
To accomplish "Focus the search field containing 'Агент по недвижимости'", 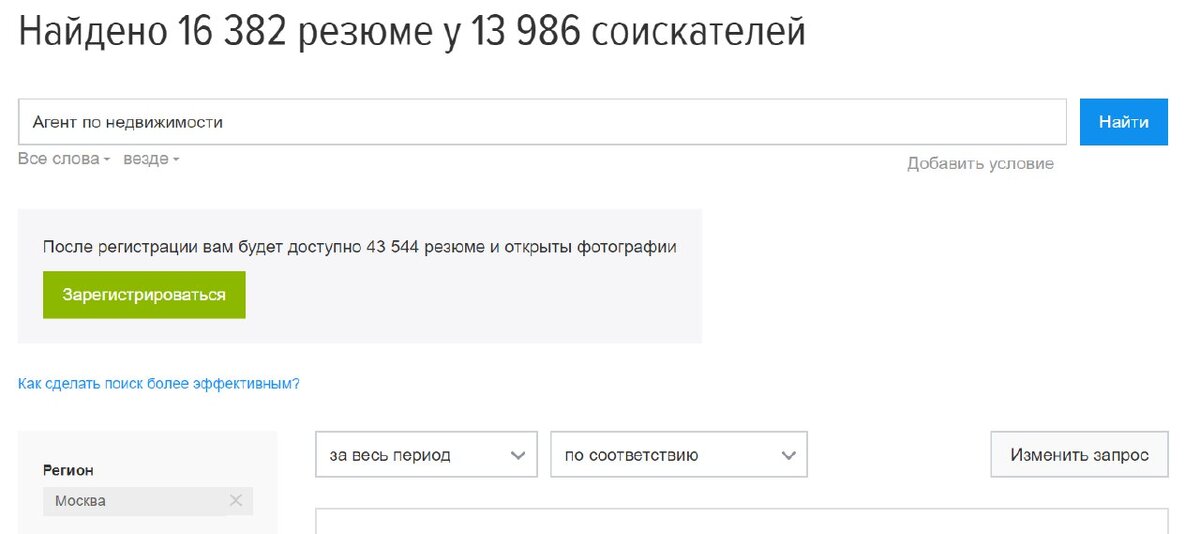I will [x=542, y=122].
